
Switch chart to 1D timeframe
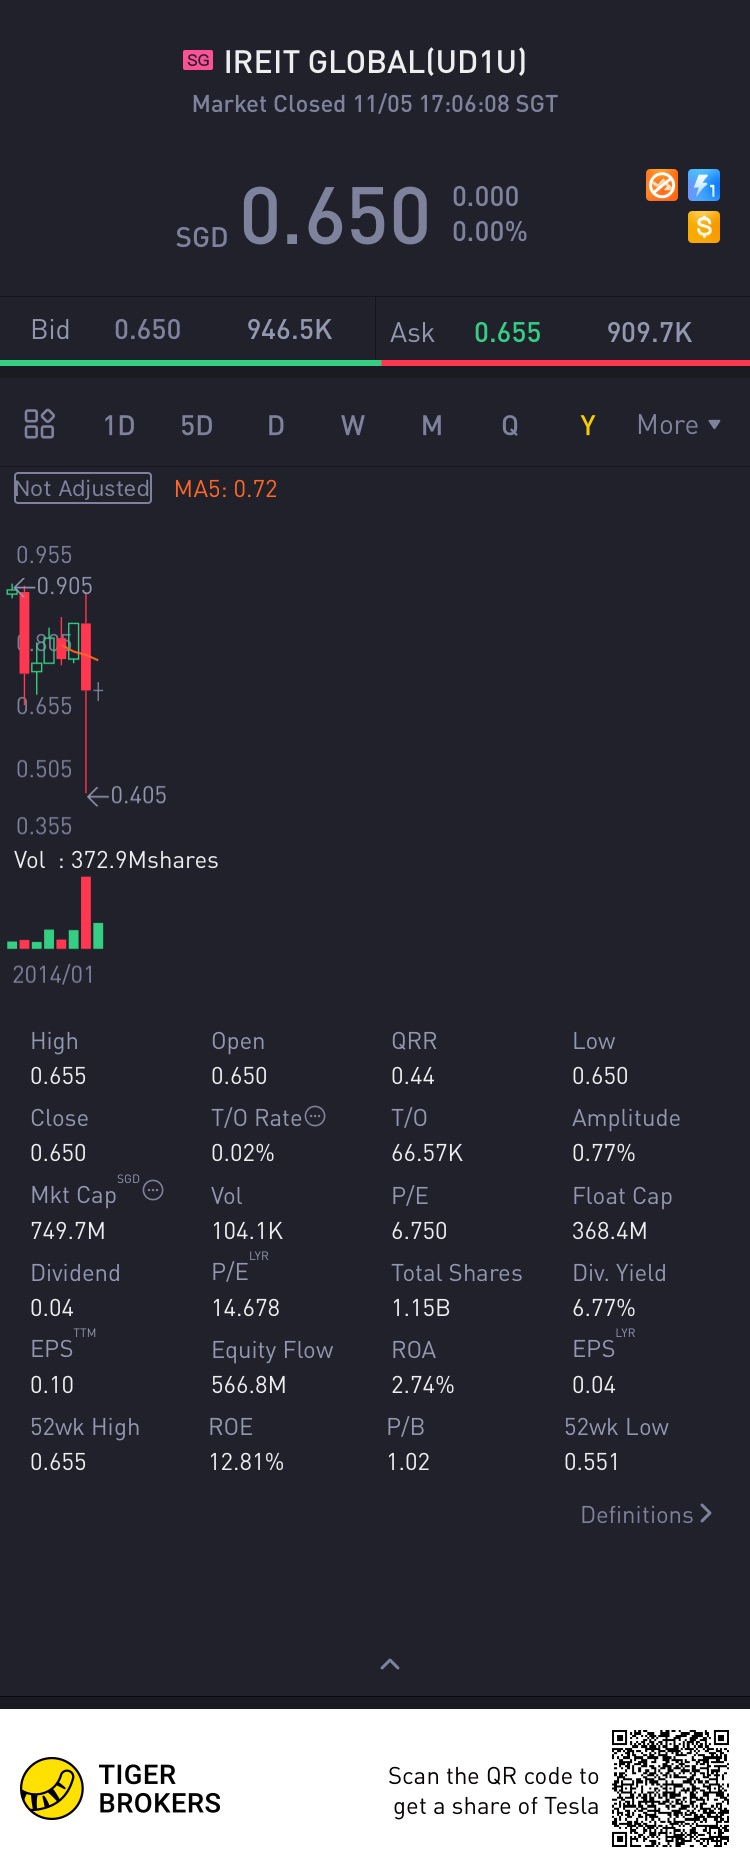click(119, 426)
